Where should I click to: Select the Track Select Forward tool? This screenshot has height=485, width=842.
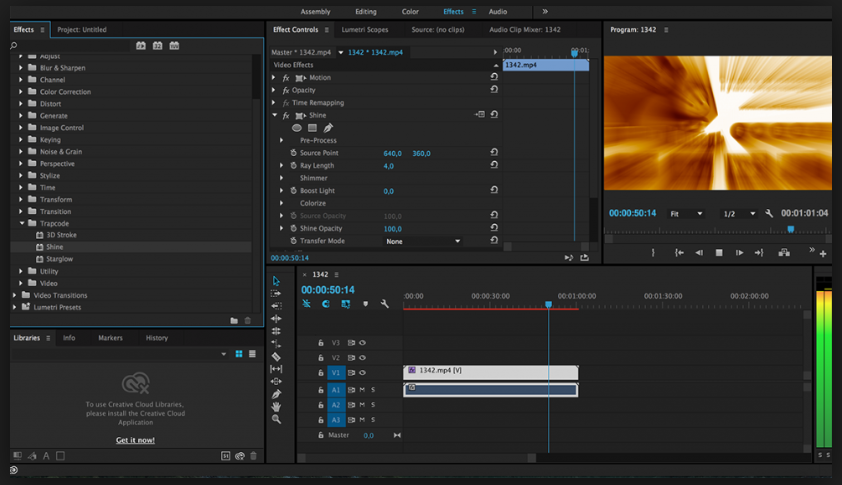(x=276, y=293)
